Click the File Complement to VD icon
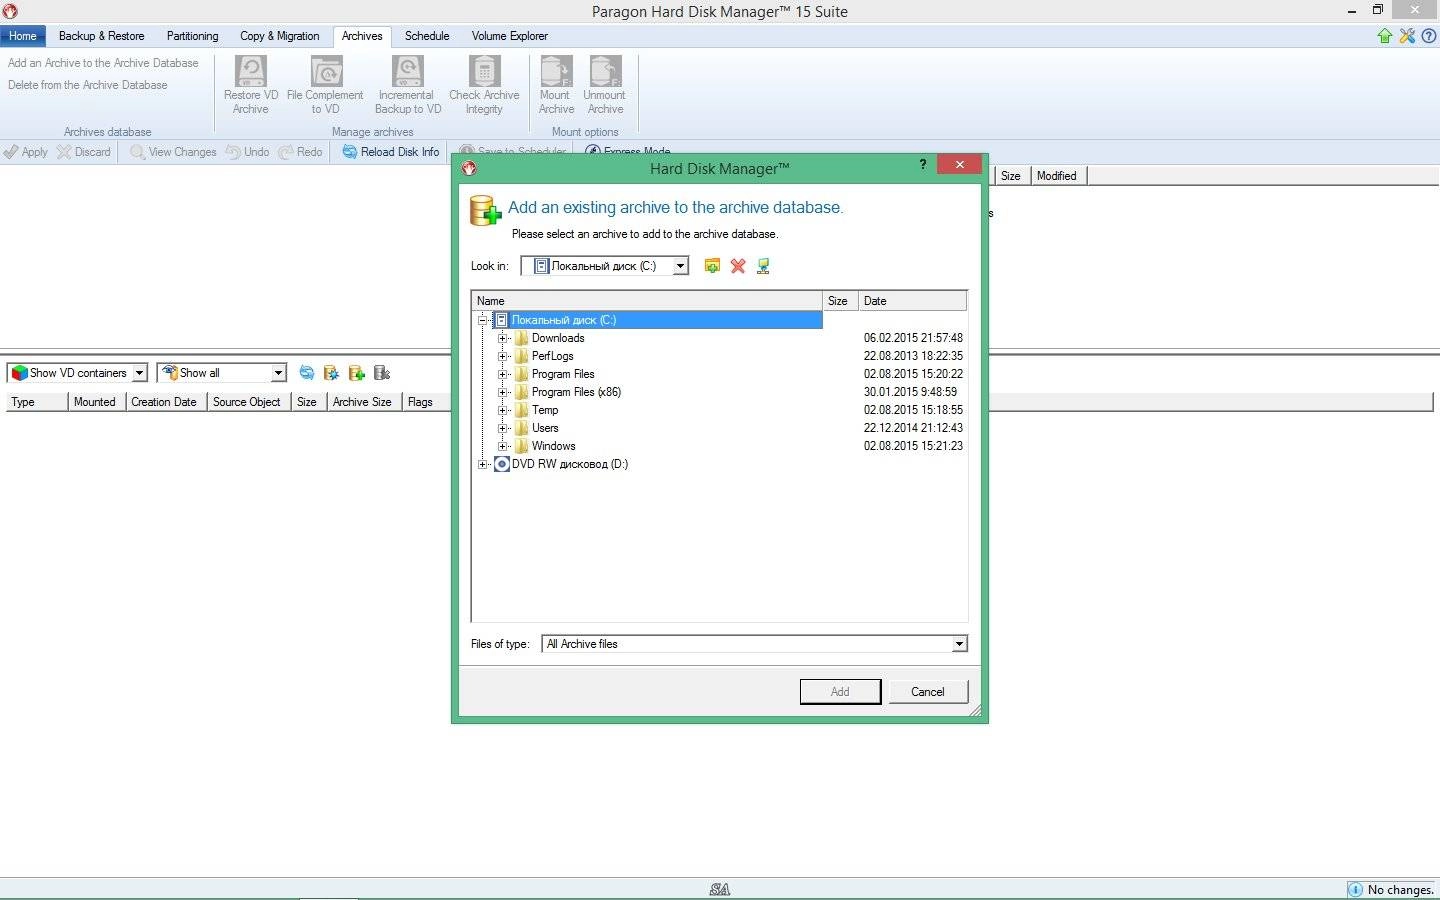This screenshot has height=900, width=1440. point(326,71)
